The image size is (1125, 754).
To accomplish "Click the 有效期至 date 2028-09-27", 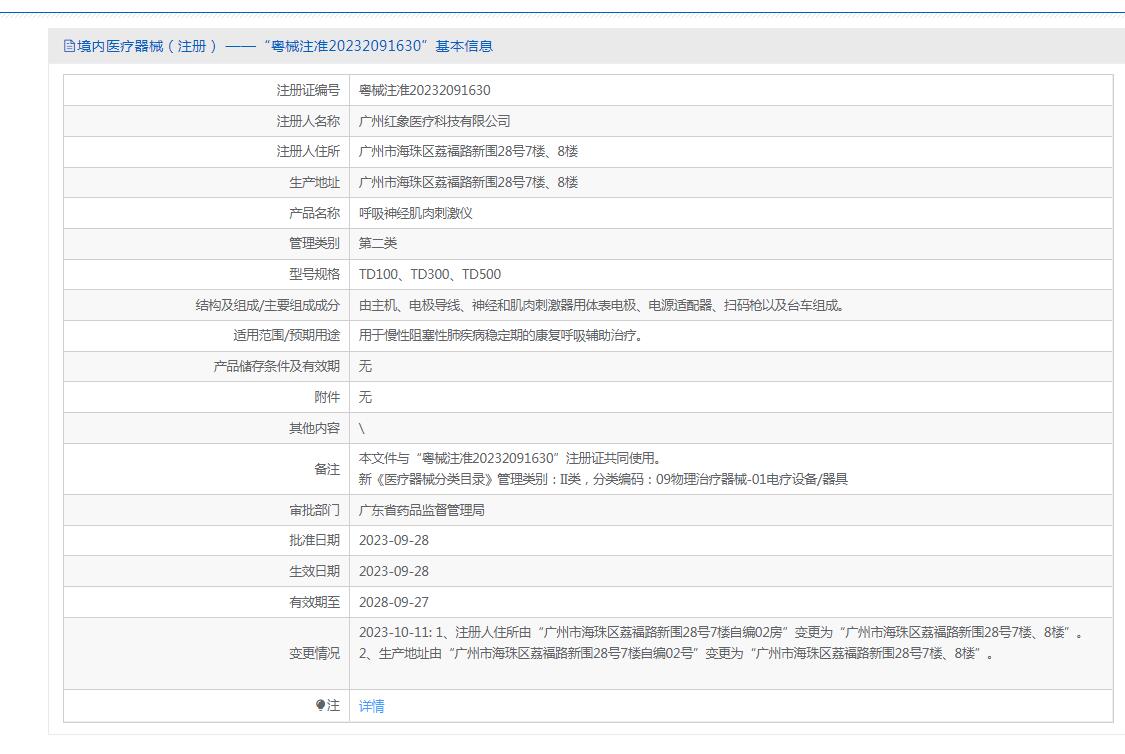I will (393, 602).
